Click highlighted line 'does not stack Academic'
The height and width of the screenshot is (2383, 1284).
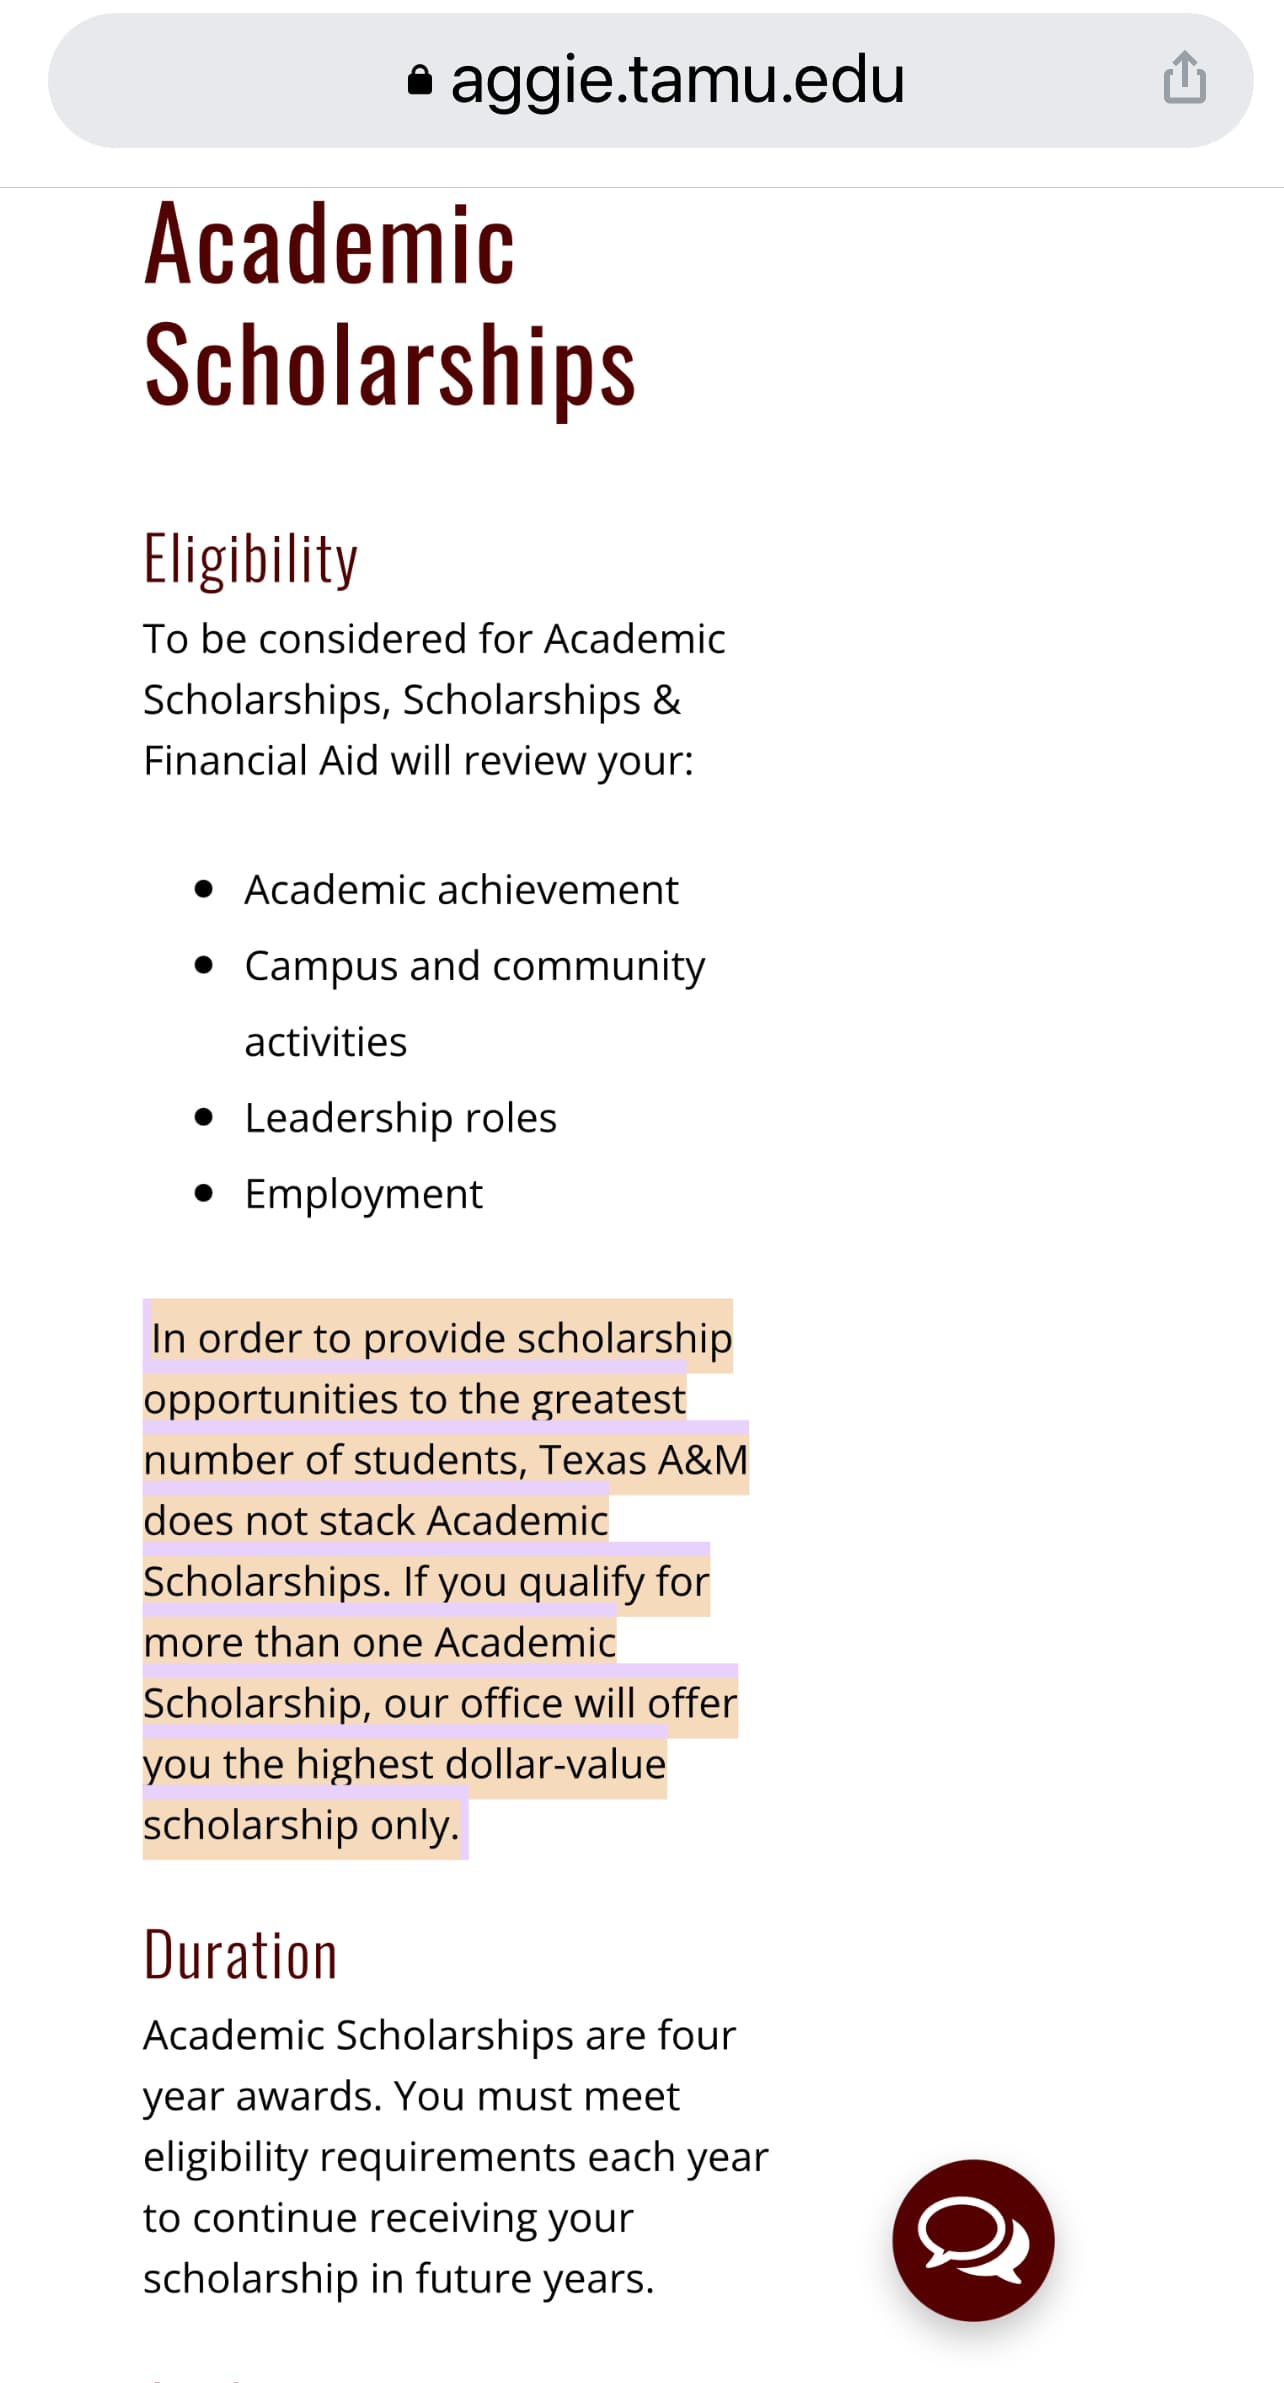[376, 1520]
